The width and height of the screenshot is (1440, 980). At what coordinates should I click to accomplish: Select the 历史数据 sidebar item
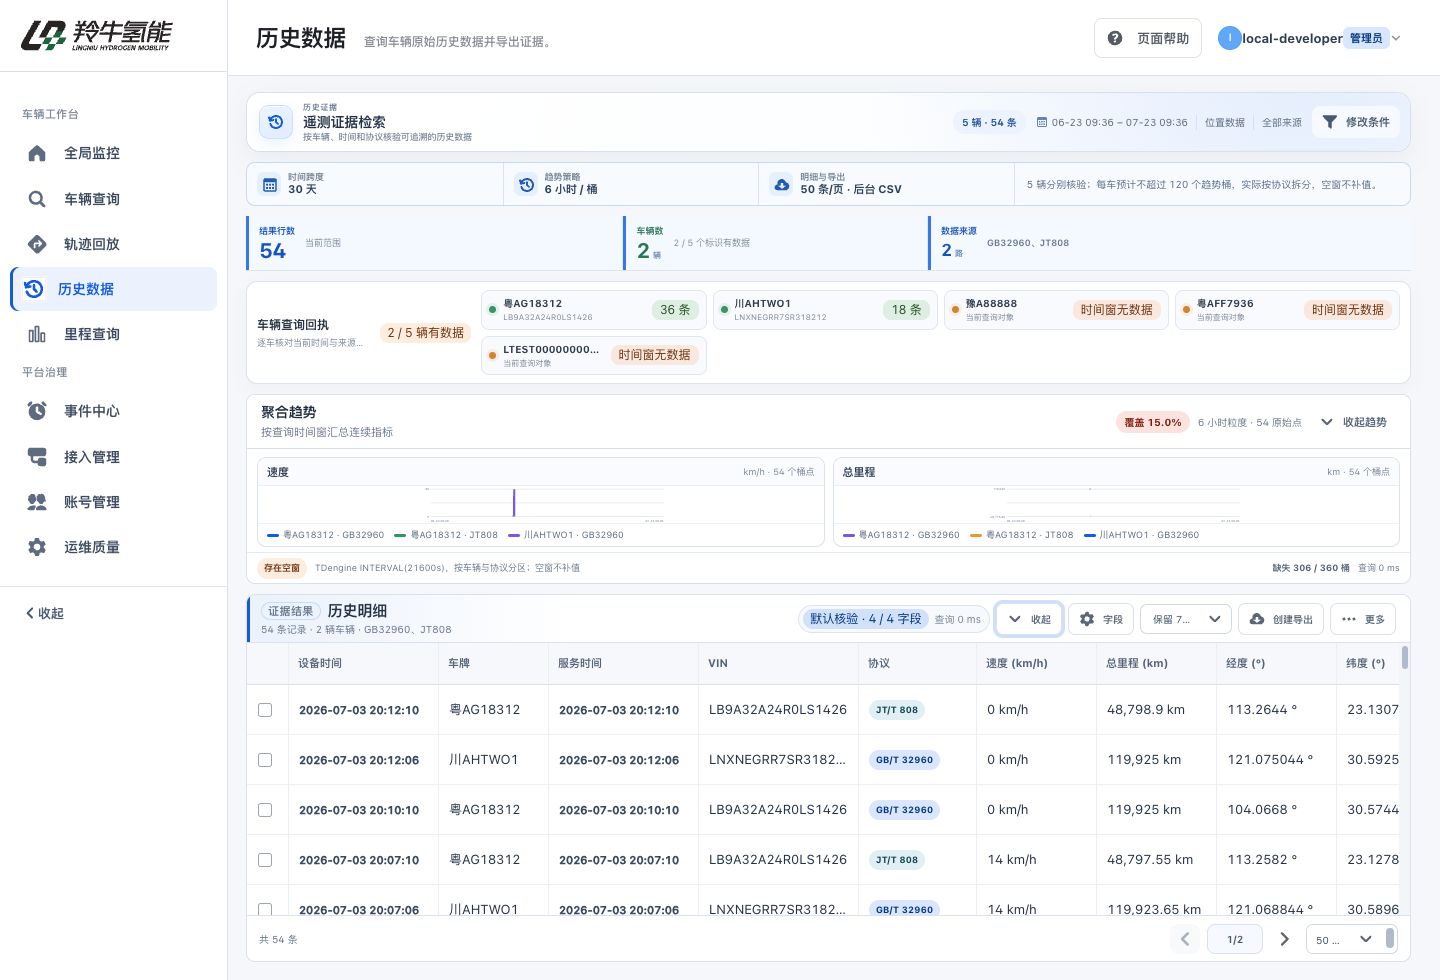[x=113, y=289]
